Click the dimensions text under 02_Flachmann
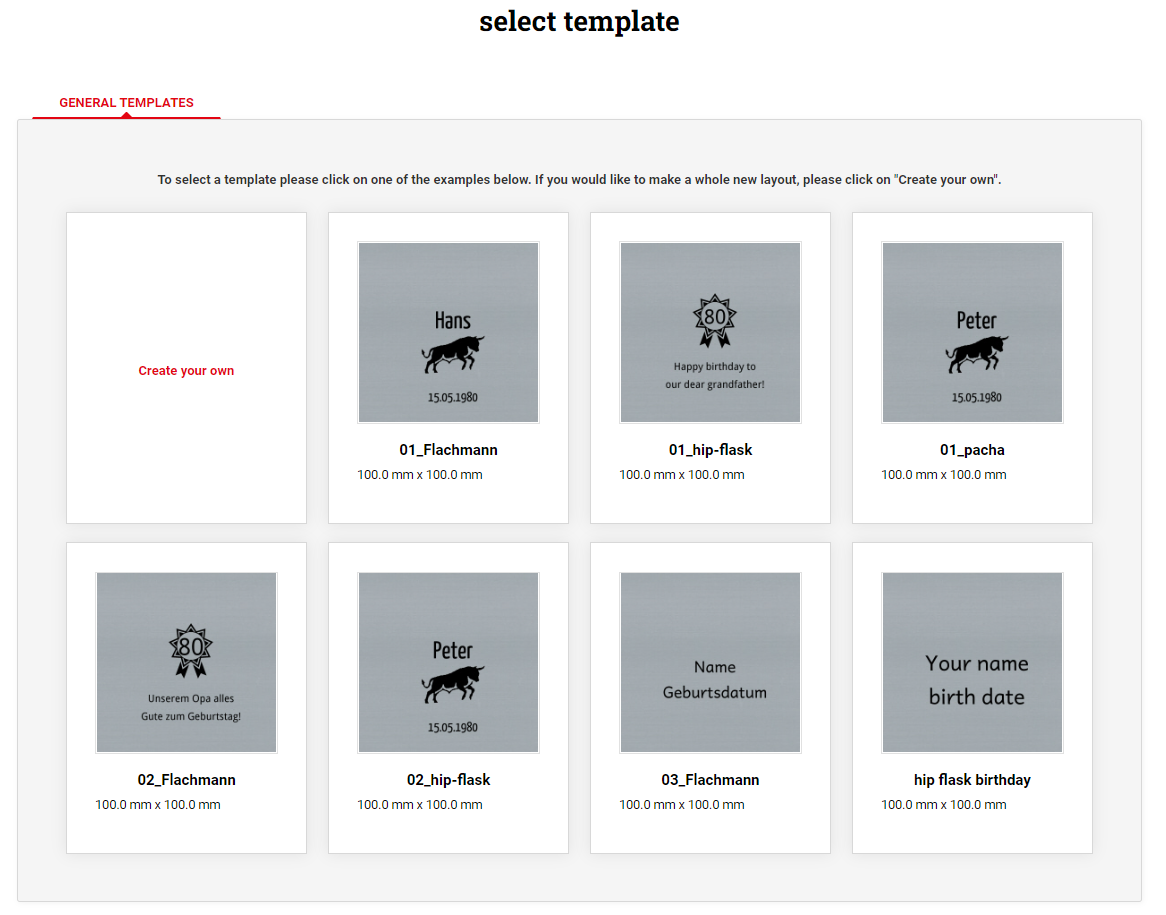The width and height of the screenshot is (1166, 915). (158, 805)
